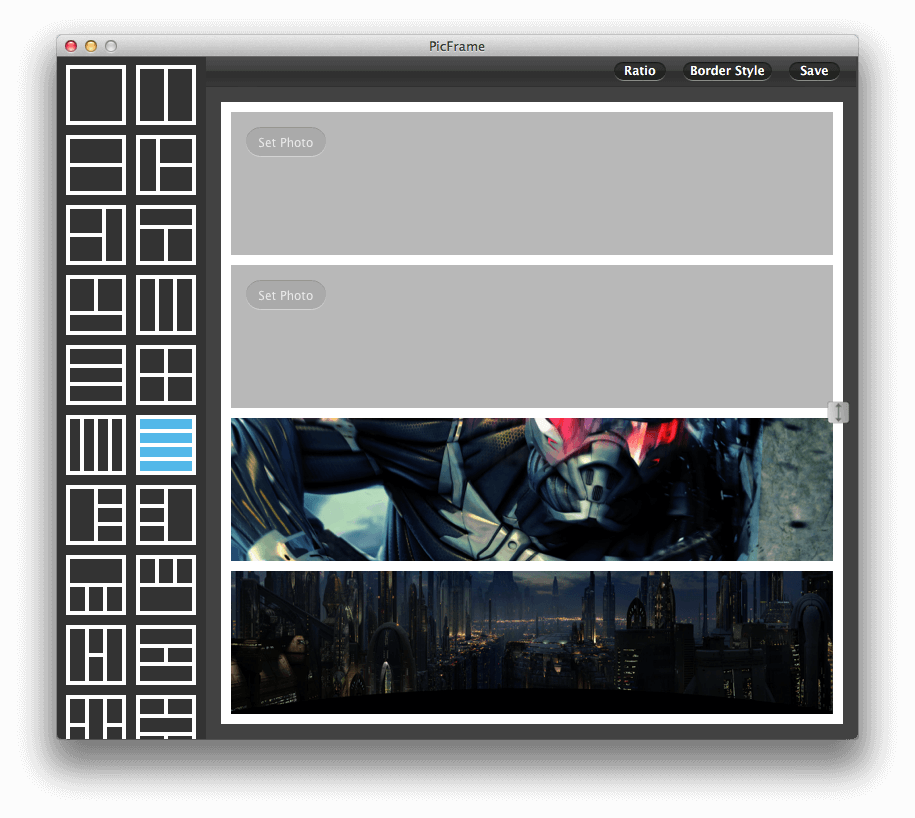Select the night cityscape photo frame

pos(532,642)
